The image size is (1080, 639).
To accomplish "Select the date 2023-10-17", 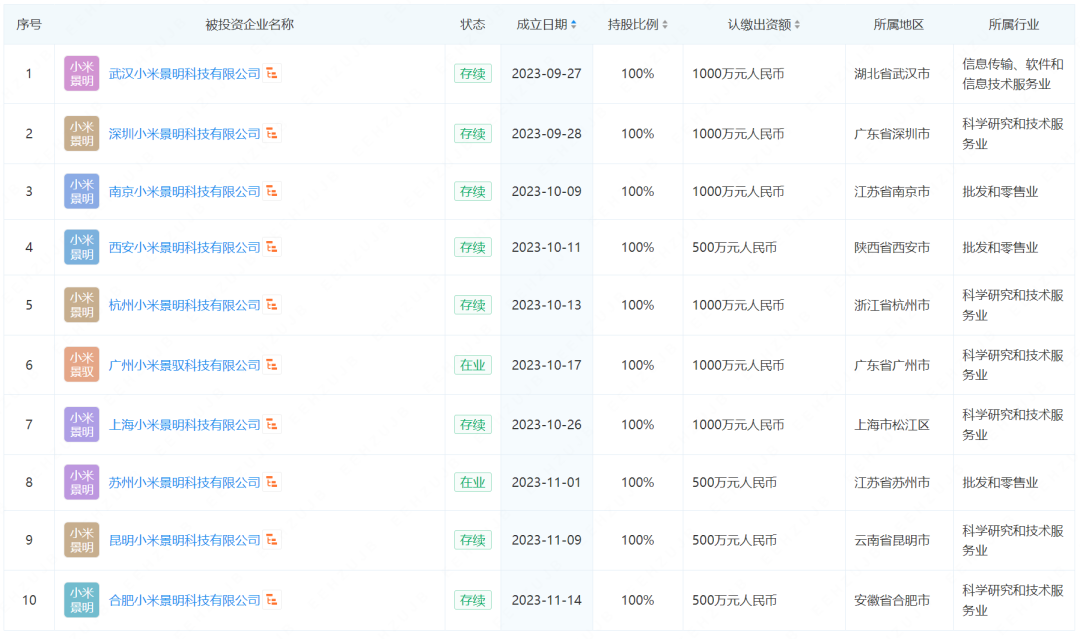I will tap(546, 365).
